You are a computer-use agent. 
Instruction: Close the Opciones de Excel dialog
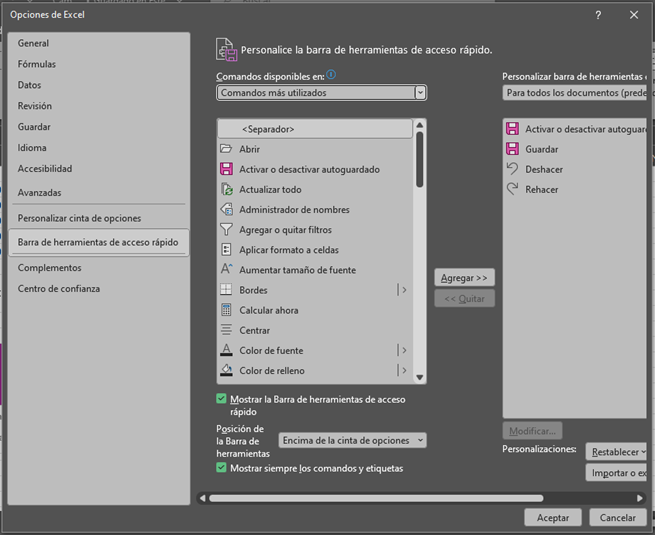(x=634, y=15)
